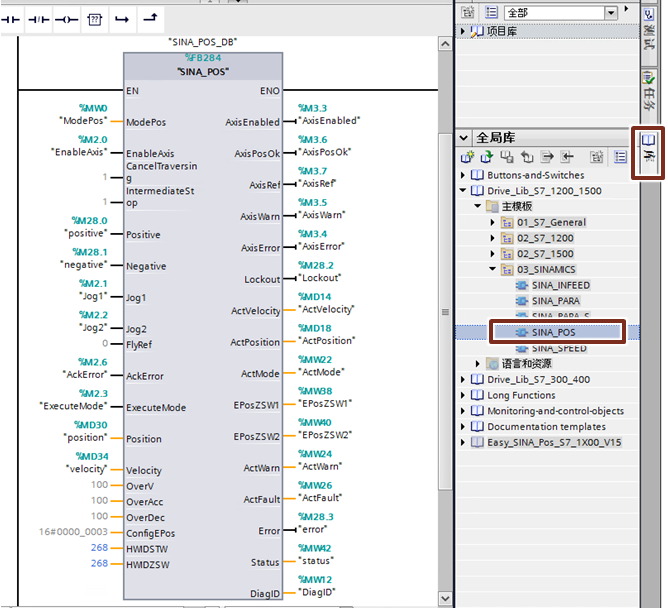
Task: Toggle details list view beside 全部 filter
Action: tap(491, 12)
